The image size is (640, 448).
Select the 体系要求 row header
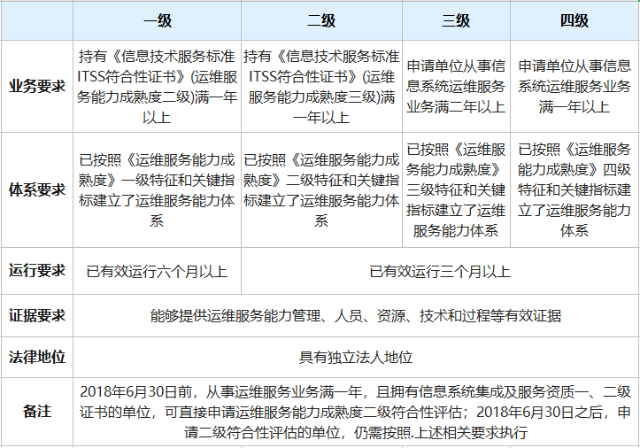(37, 189)
